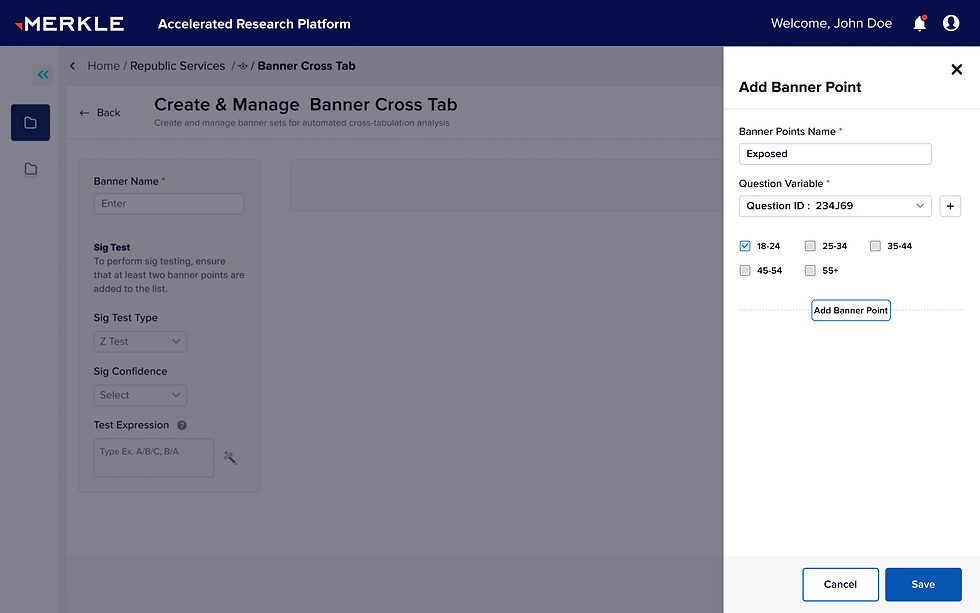Viewport: 980px width, 613px height.
Task: Collapse the sidebar with the double-chevron icon
Action: 42,74
